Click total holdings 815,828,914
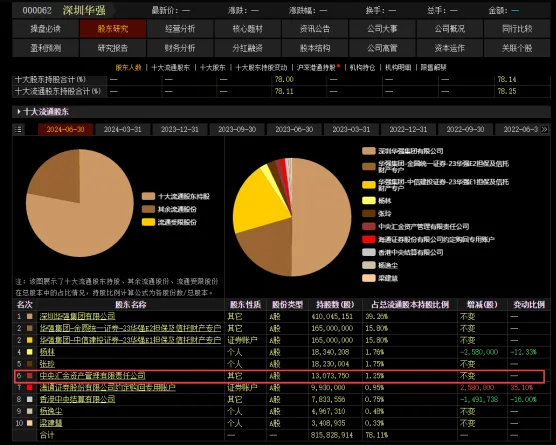Screen dimensions: 556x445 coord(332,435)
